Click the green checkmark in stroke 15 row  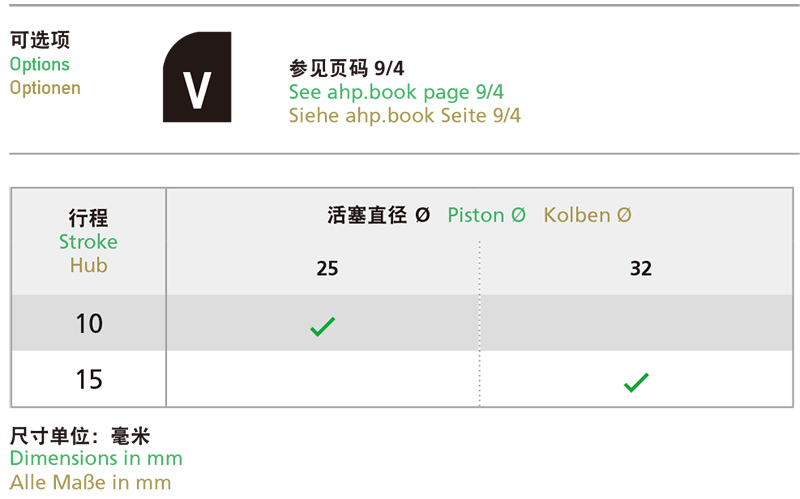tap(636, 383)
